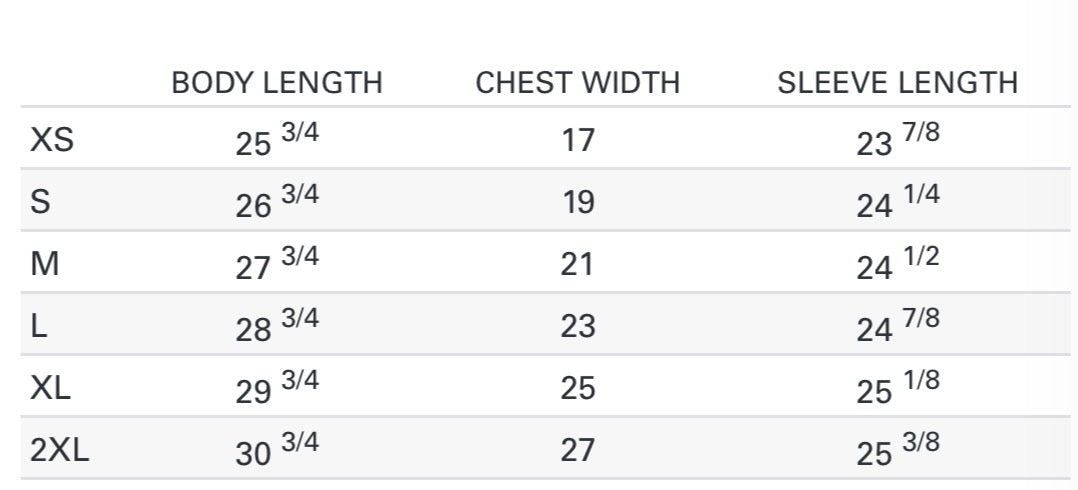
Task: Select the XS size row label
Action: point(52,140)
